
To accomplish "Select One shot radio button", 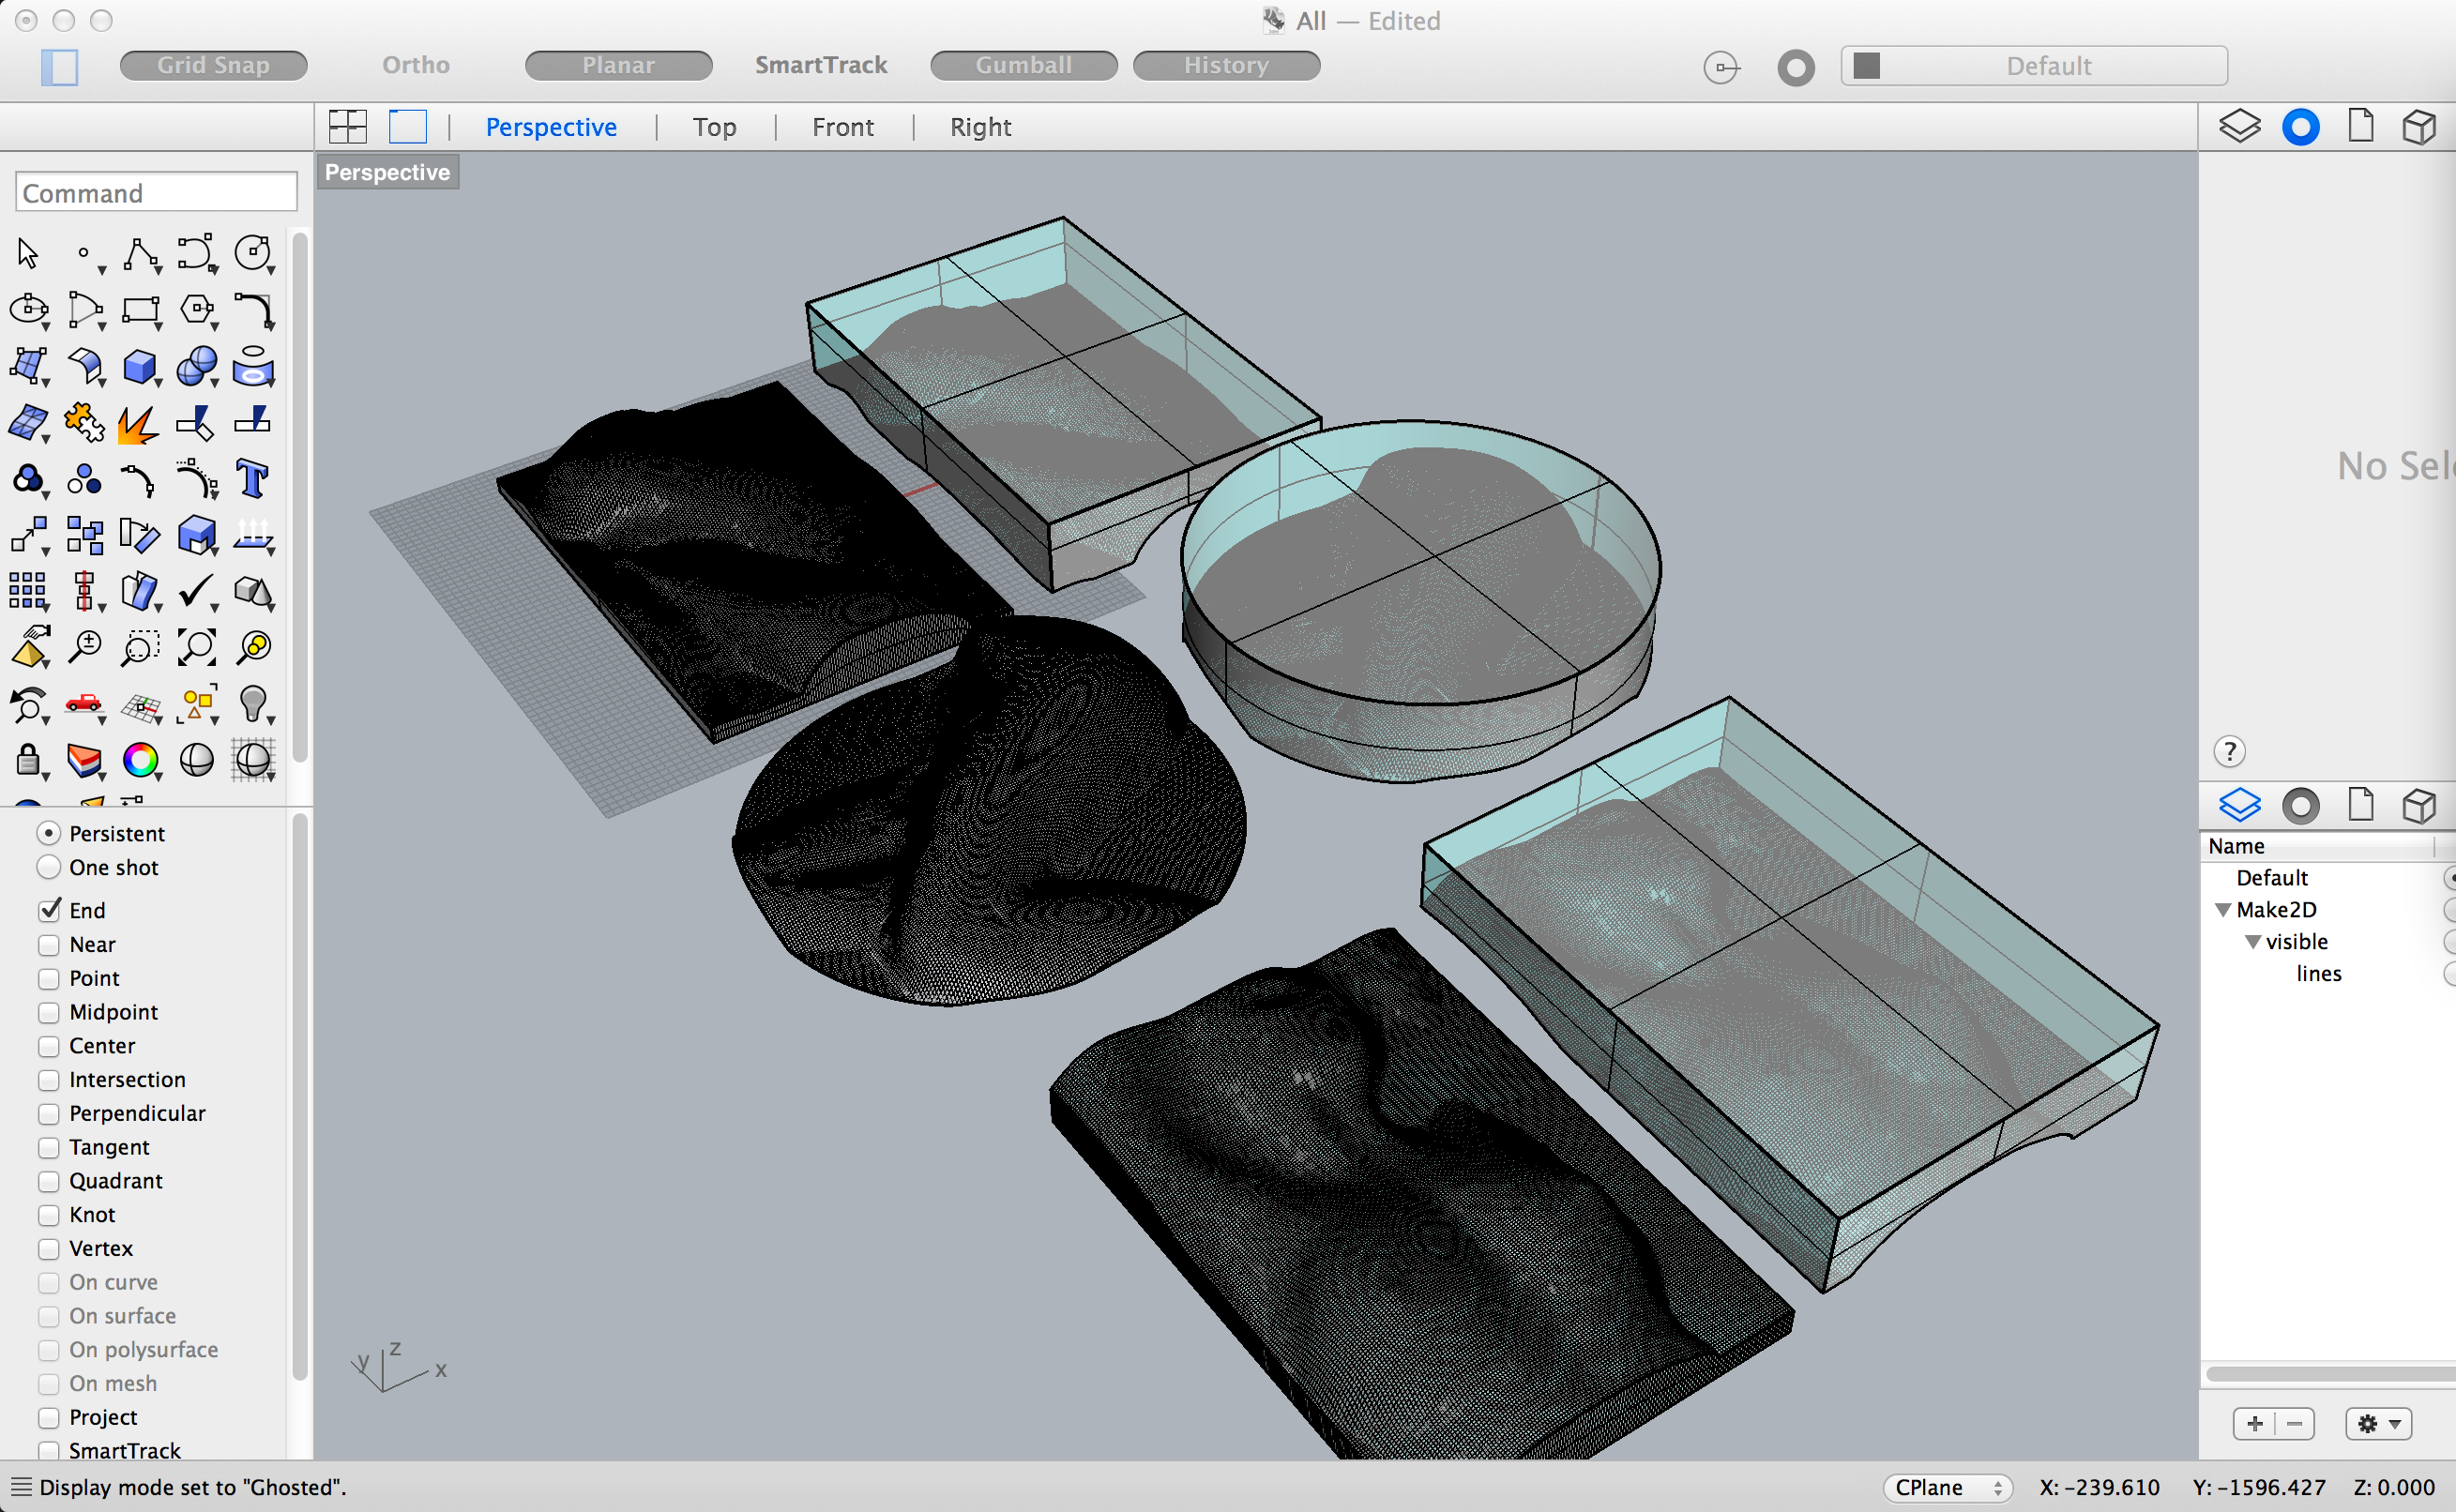I will [47, 867].
